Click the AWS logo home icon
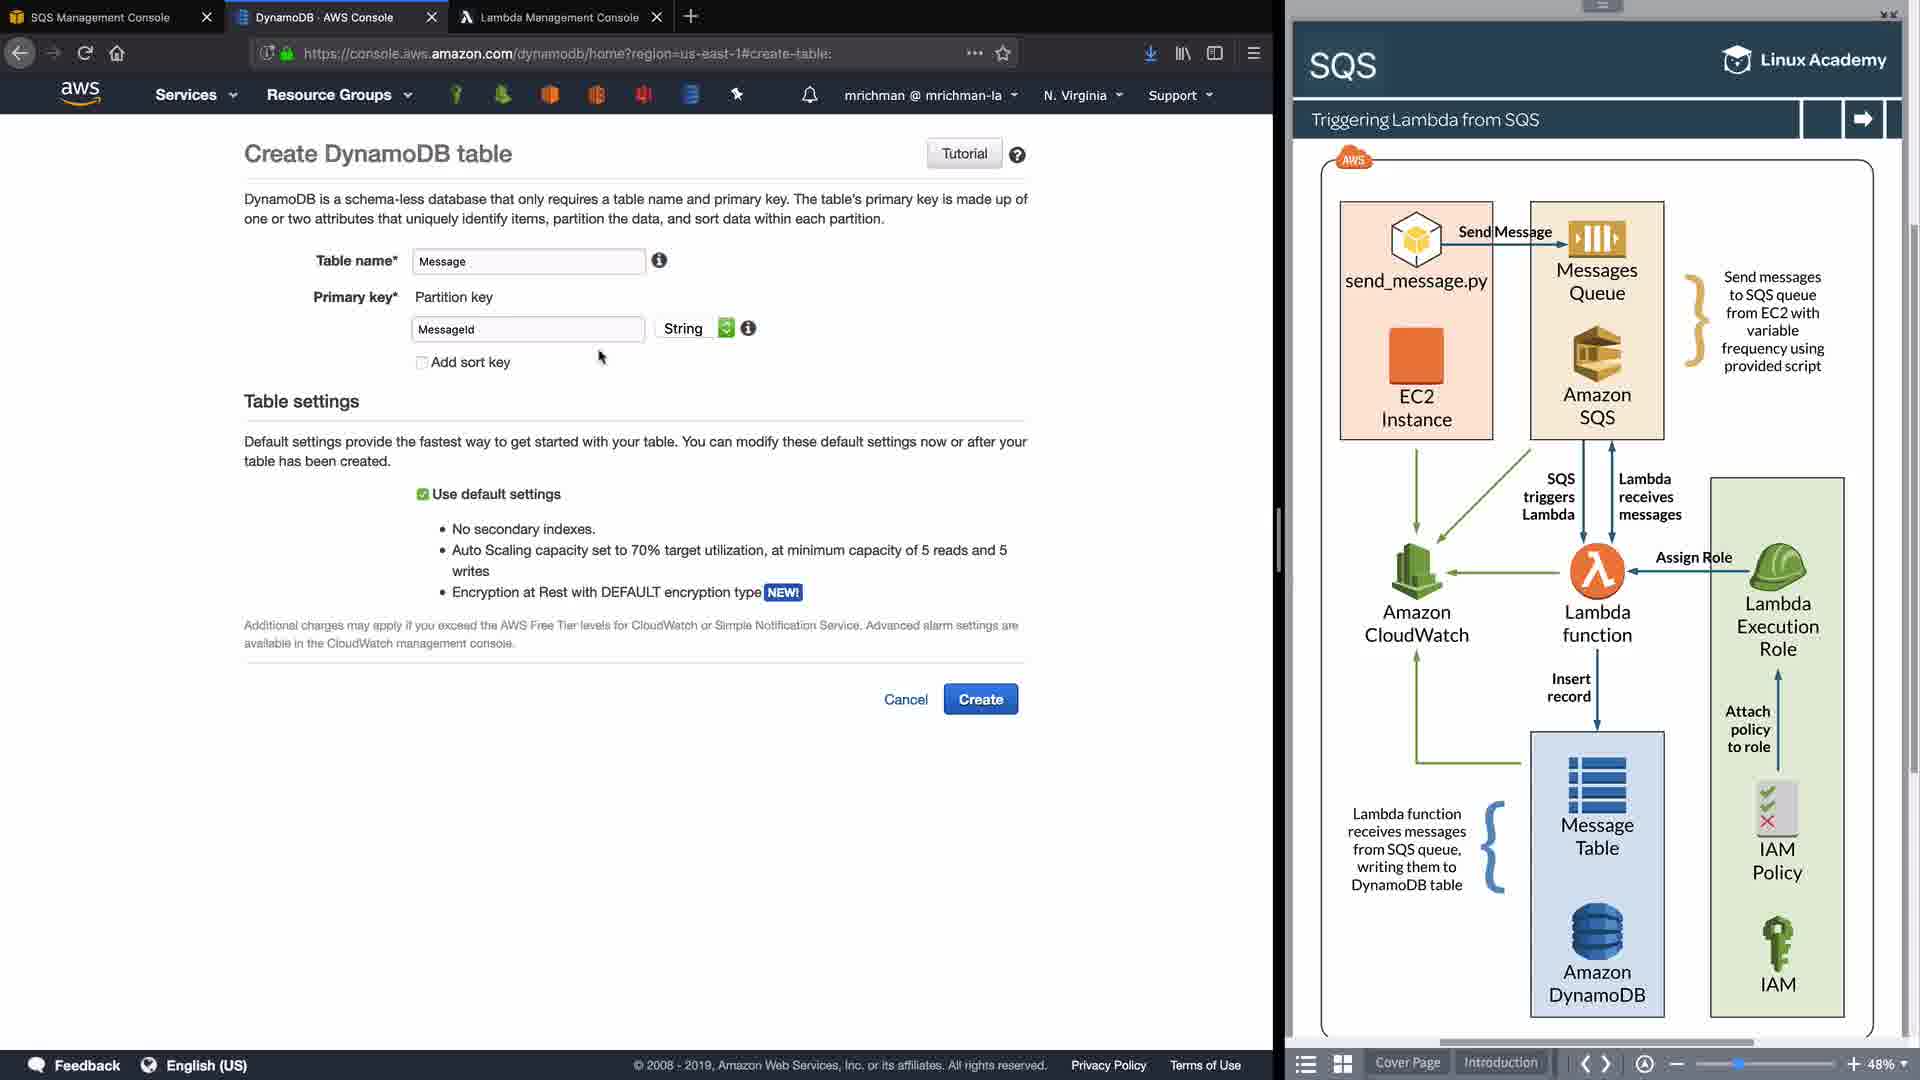The width and height of the screenshot is (1920, 1080). 80,94
